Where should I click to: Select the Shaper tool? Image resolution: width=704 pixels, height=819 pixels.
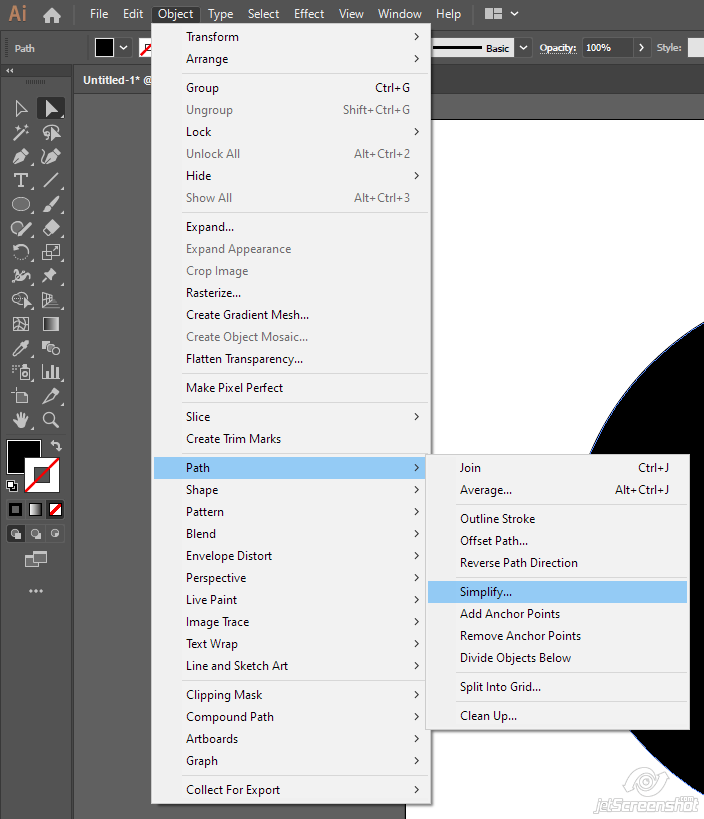pos(21,228)
